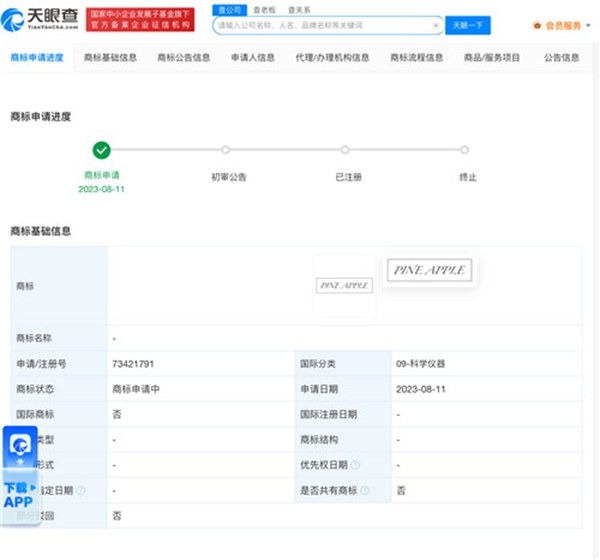Click the crown icon beside 会员服务

point(537,26)
